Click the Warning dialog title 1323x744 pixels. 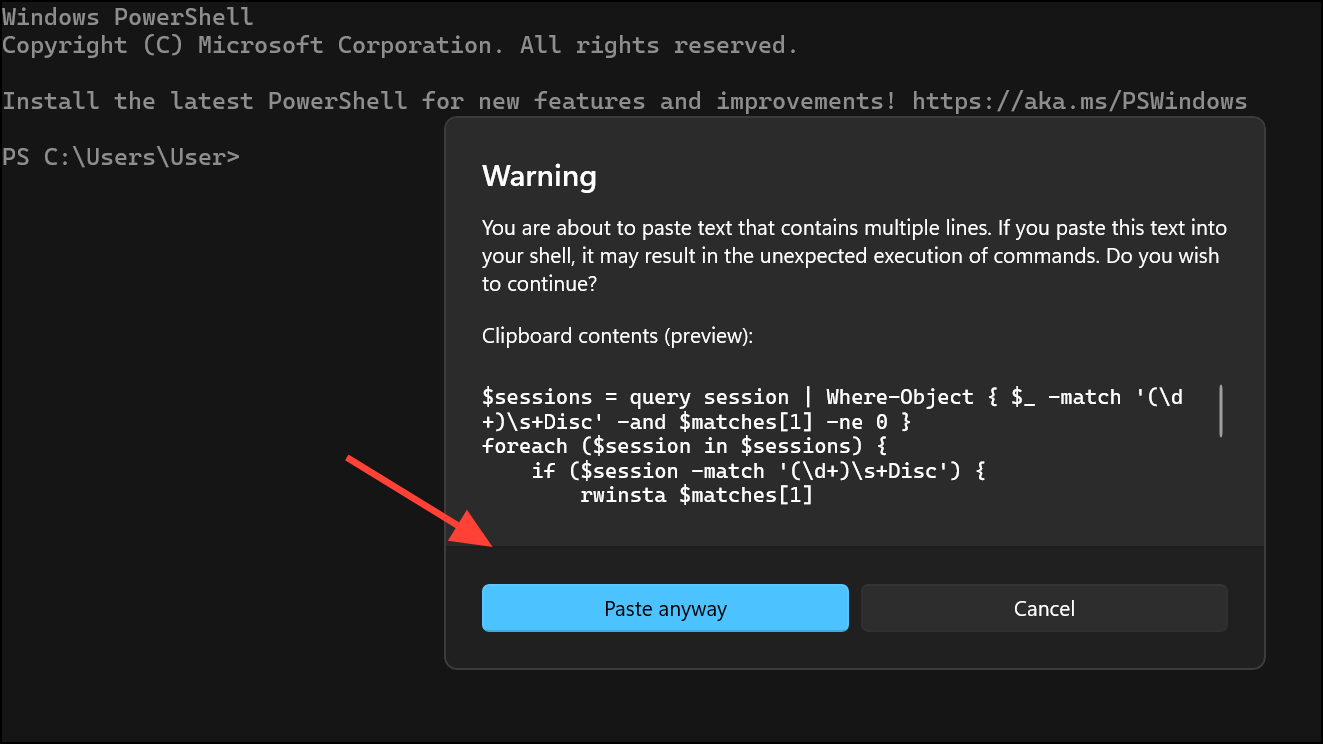coord(539,177)
